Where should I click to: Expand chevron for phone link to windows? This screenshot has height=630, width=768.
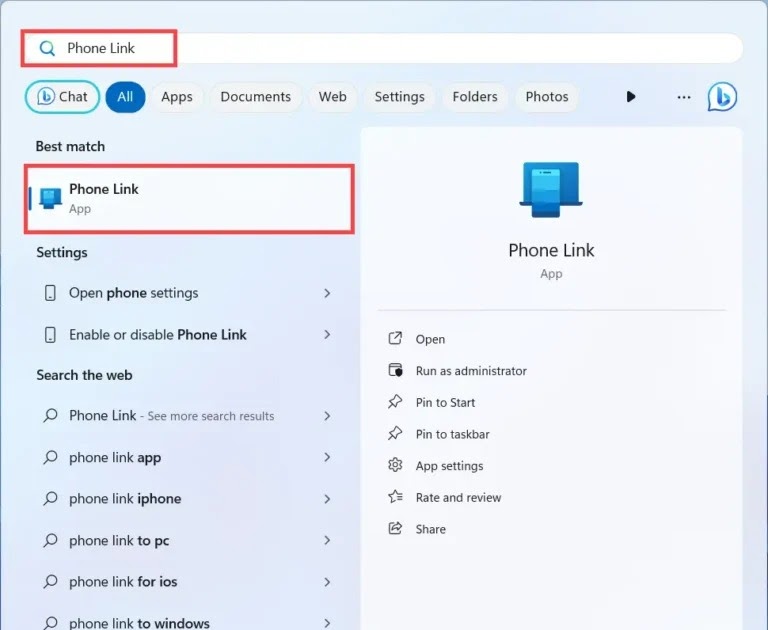pyautogui.click(x=327, y=623)
